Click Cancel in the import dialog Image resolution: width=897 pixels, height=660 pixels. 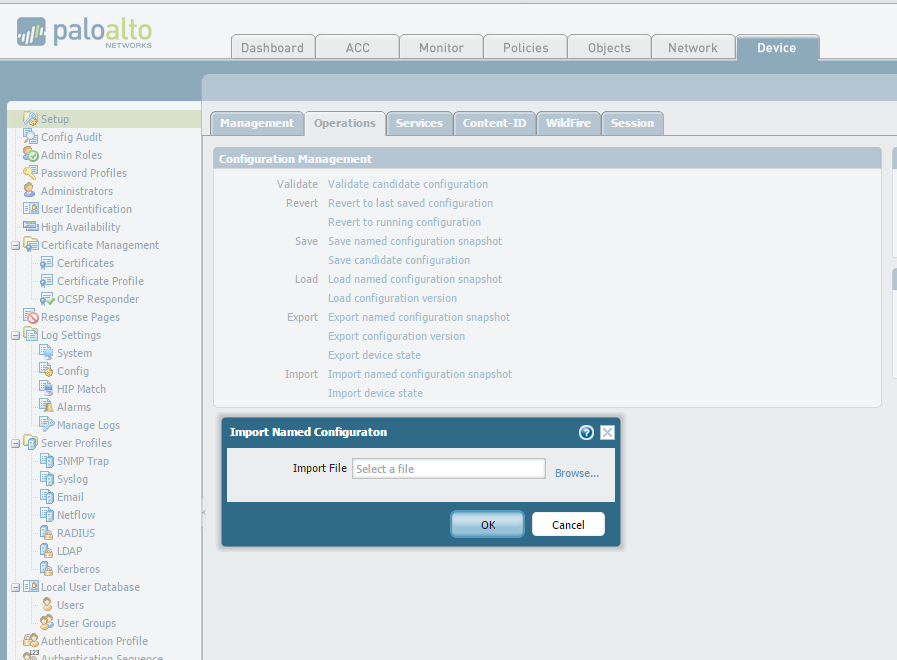click(568, 524)
